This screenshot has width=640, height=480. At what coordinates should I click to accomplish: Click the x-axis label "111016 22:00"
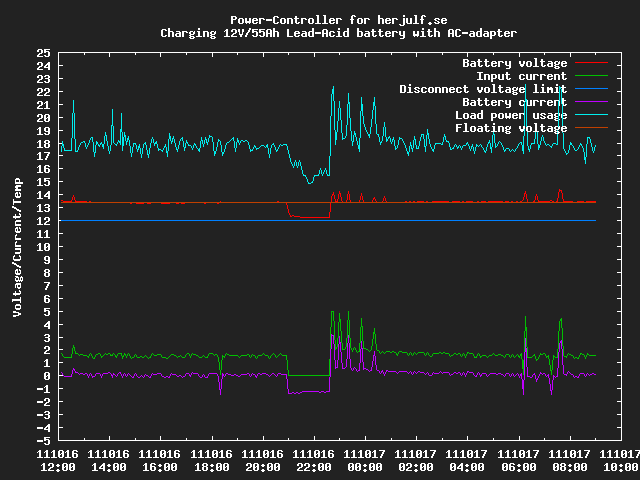tap(314, 460)
